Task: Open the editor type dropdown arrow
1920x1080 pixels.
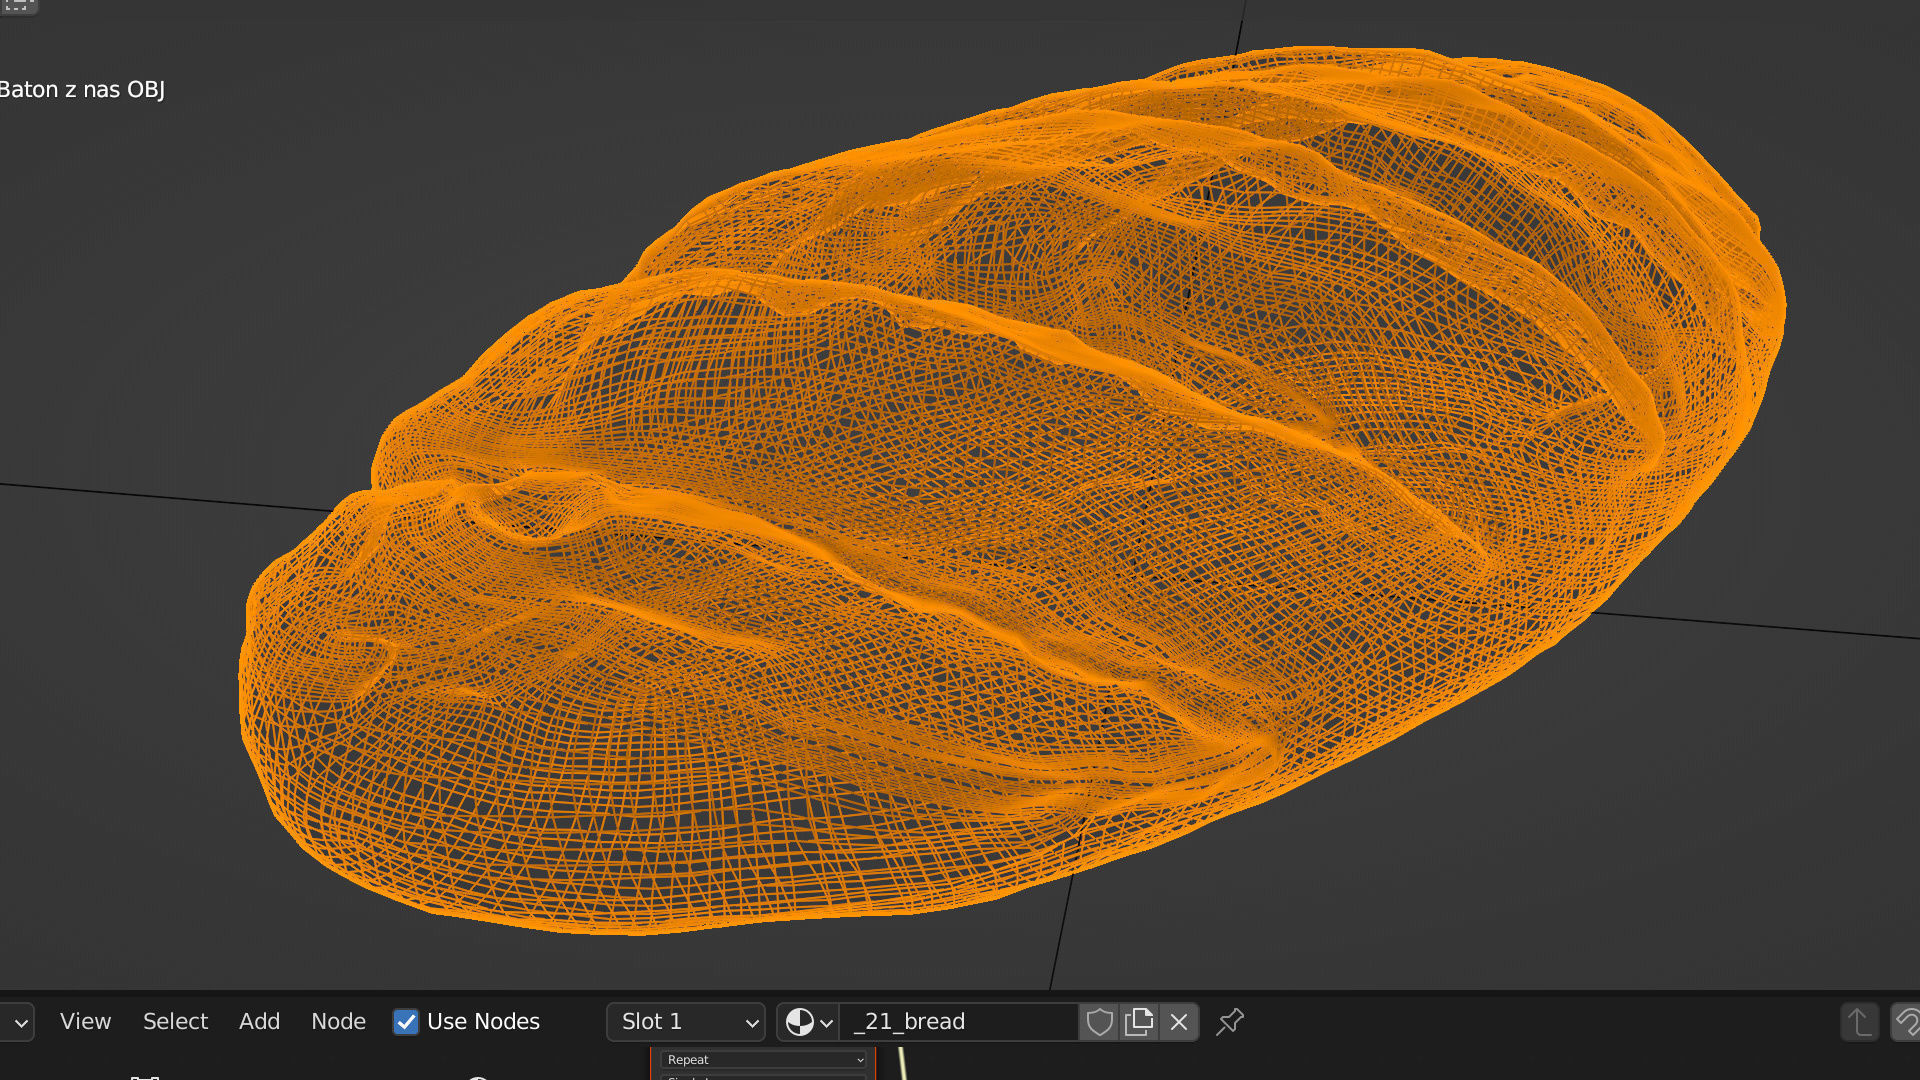Action: [20, 1022]
